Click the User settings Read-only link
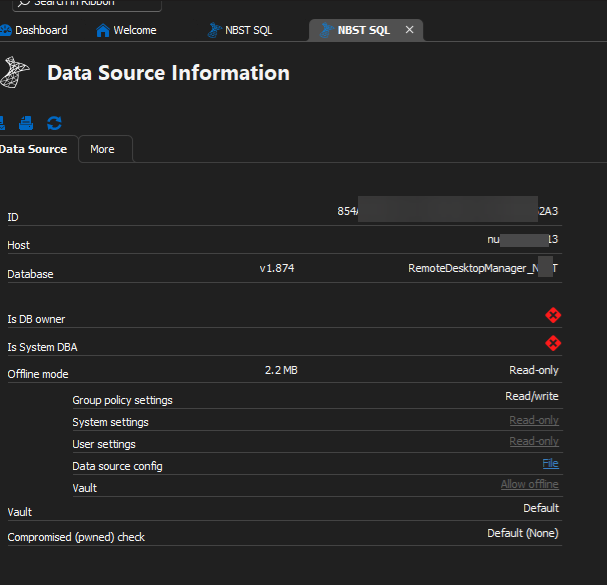Viewport: 607px width, 585px height. pyautogui.click(x=534, y=441)
